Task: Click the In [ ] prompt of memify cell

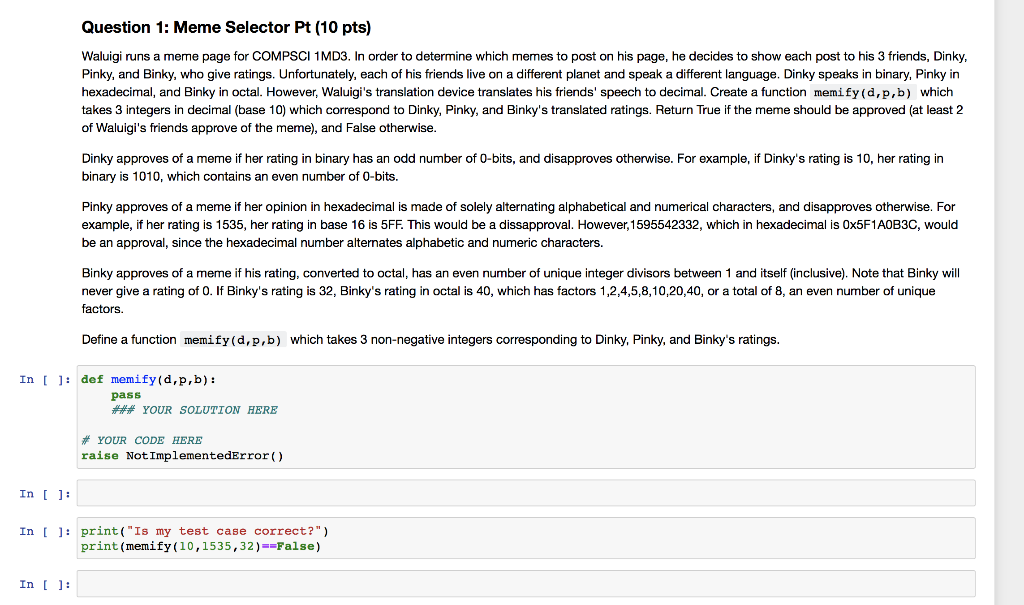Action: point(44,380)
